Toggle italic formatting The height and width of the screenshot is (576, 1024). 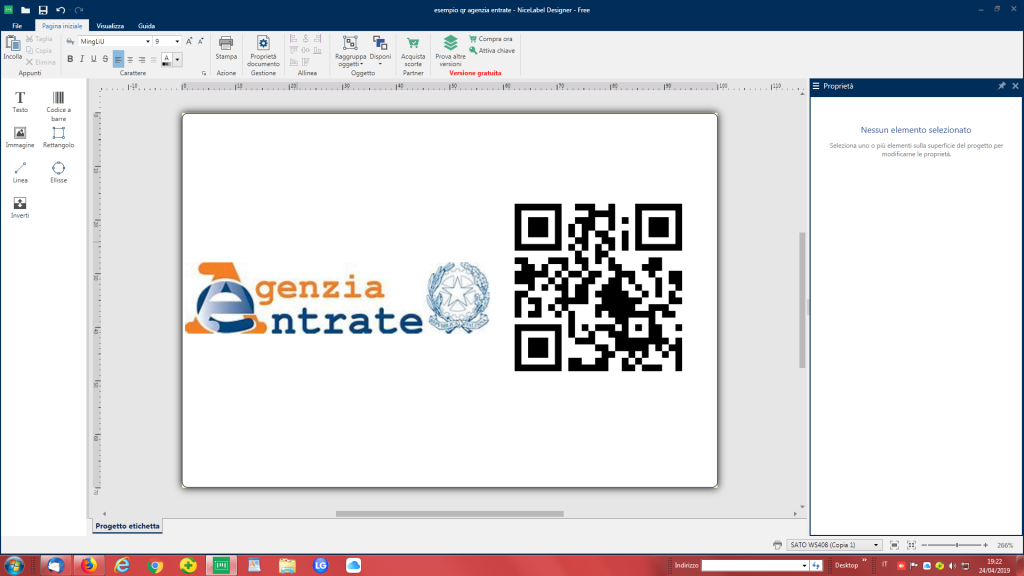pos(82,59)
